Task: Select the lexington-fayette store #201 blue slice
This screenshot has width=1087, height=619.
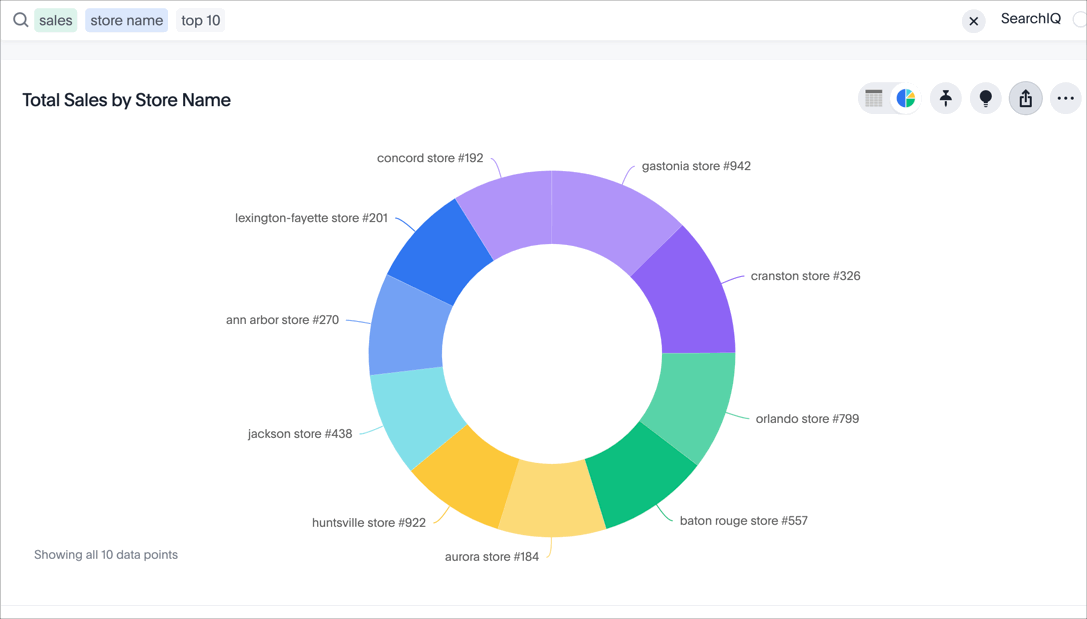Action: pyautogui.click(x=438, y=252)
